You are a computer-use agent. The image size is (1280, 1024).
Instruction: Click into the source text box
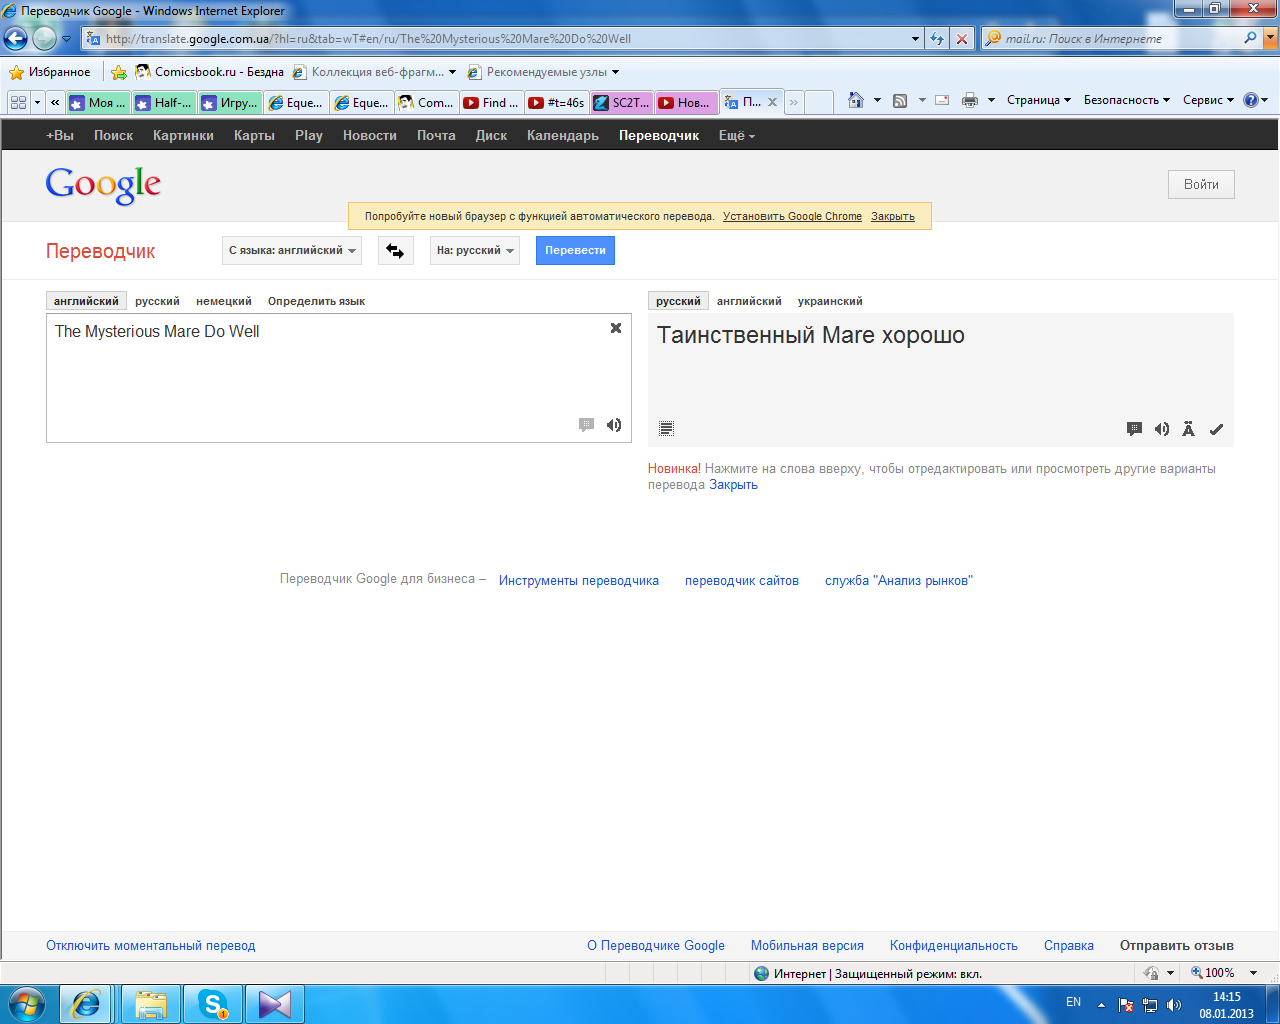click(x=338, y=378)
